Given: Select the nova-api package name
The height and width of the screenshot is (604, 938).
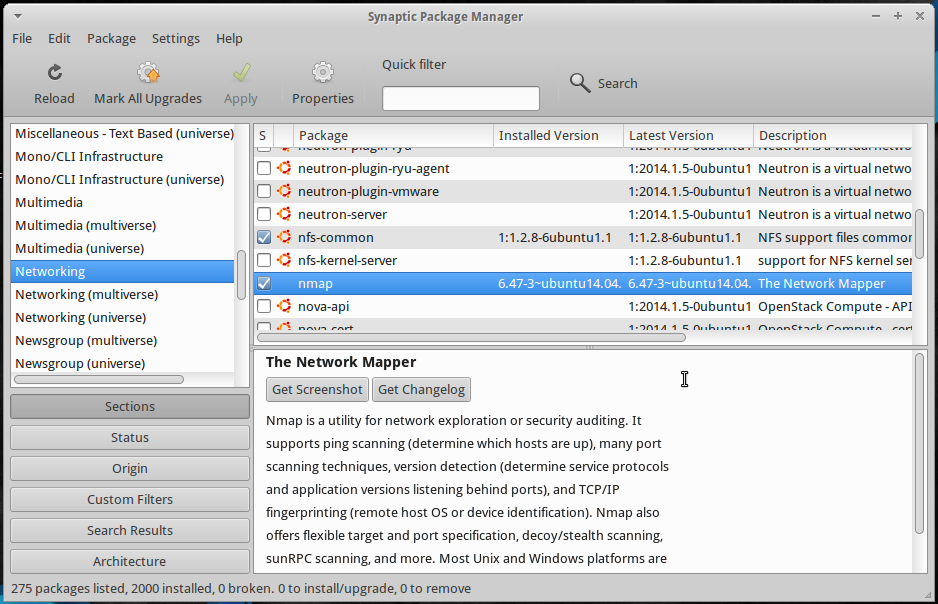Looking at the screenshot, I should (324, 306).
